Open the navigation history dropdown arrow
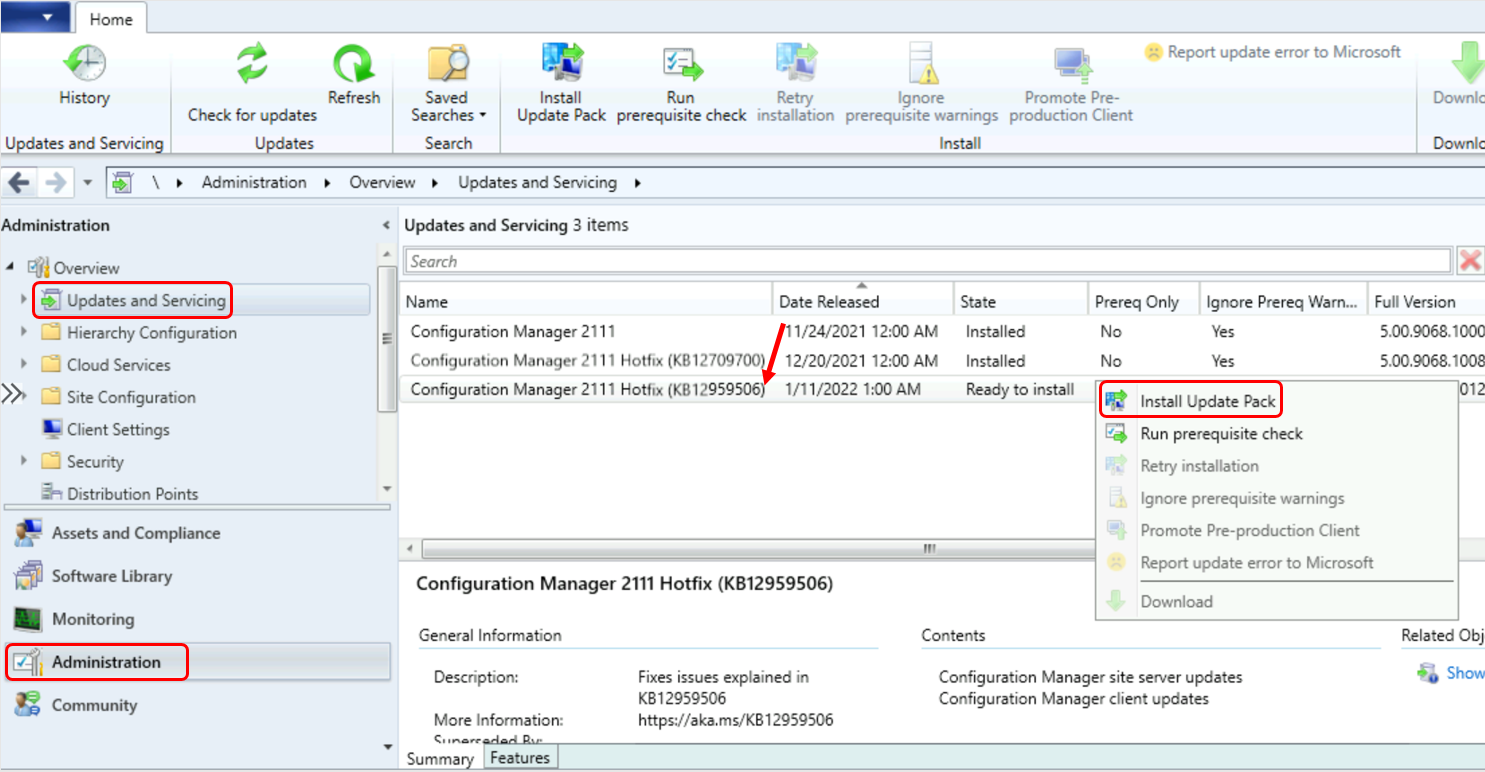This screenshot has height=772, width=1485. (x=87, y=183)
